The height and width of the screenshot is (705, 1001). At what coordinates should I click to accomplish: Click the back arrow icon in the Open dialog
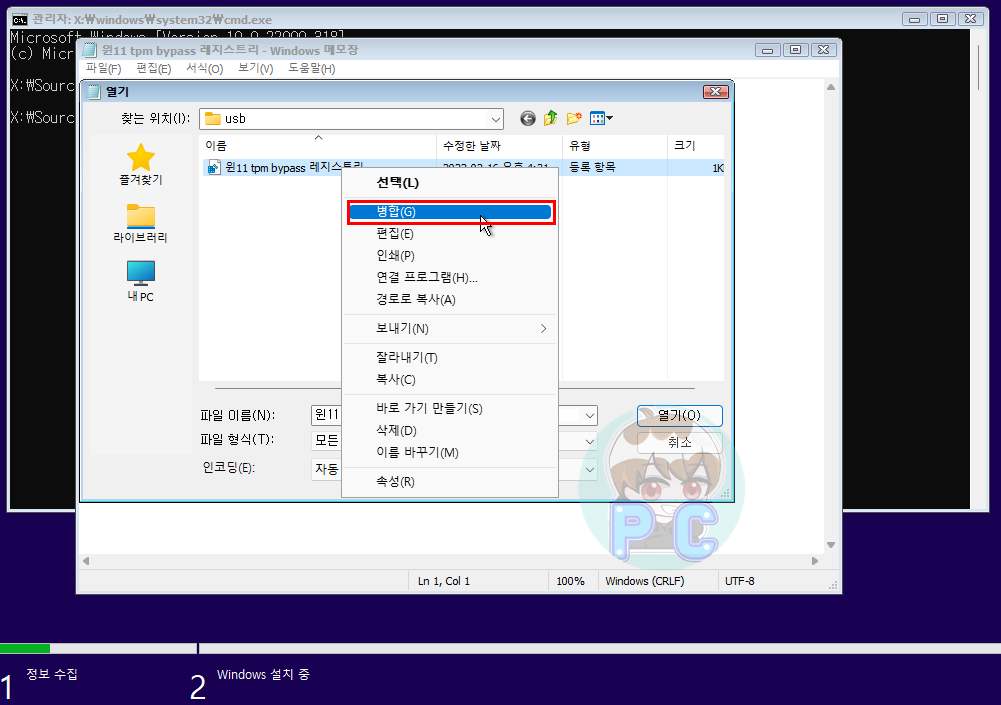[527, 118]
